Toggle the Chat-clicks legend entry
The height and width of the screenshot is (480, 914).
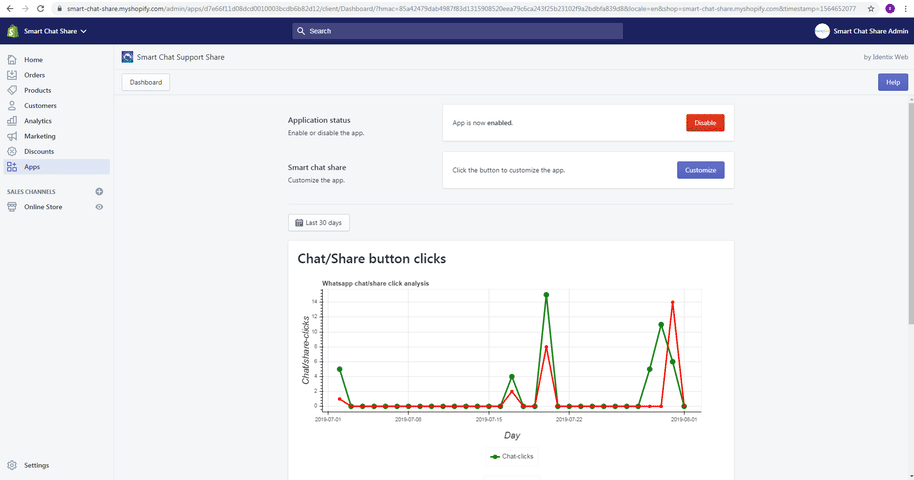[x=512, y=457]
